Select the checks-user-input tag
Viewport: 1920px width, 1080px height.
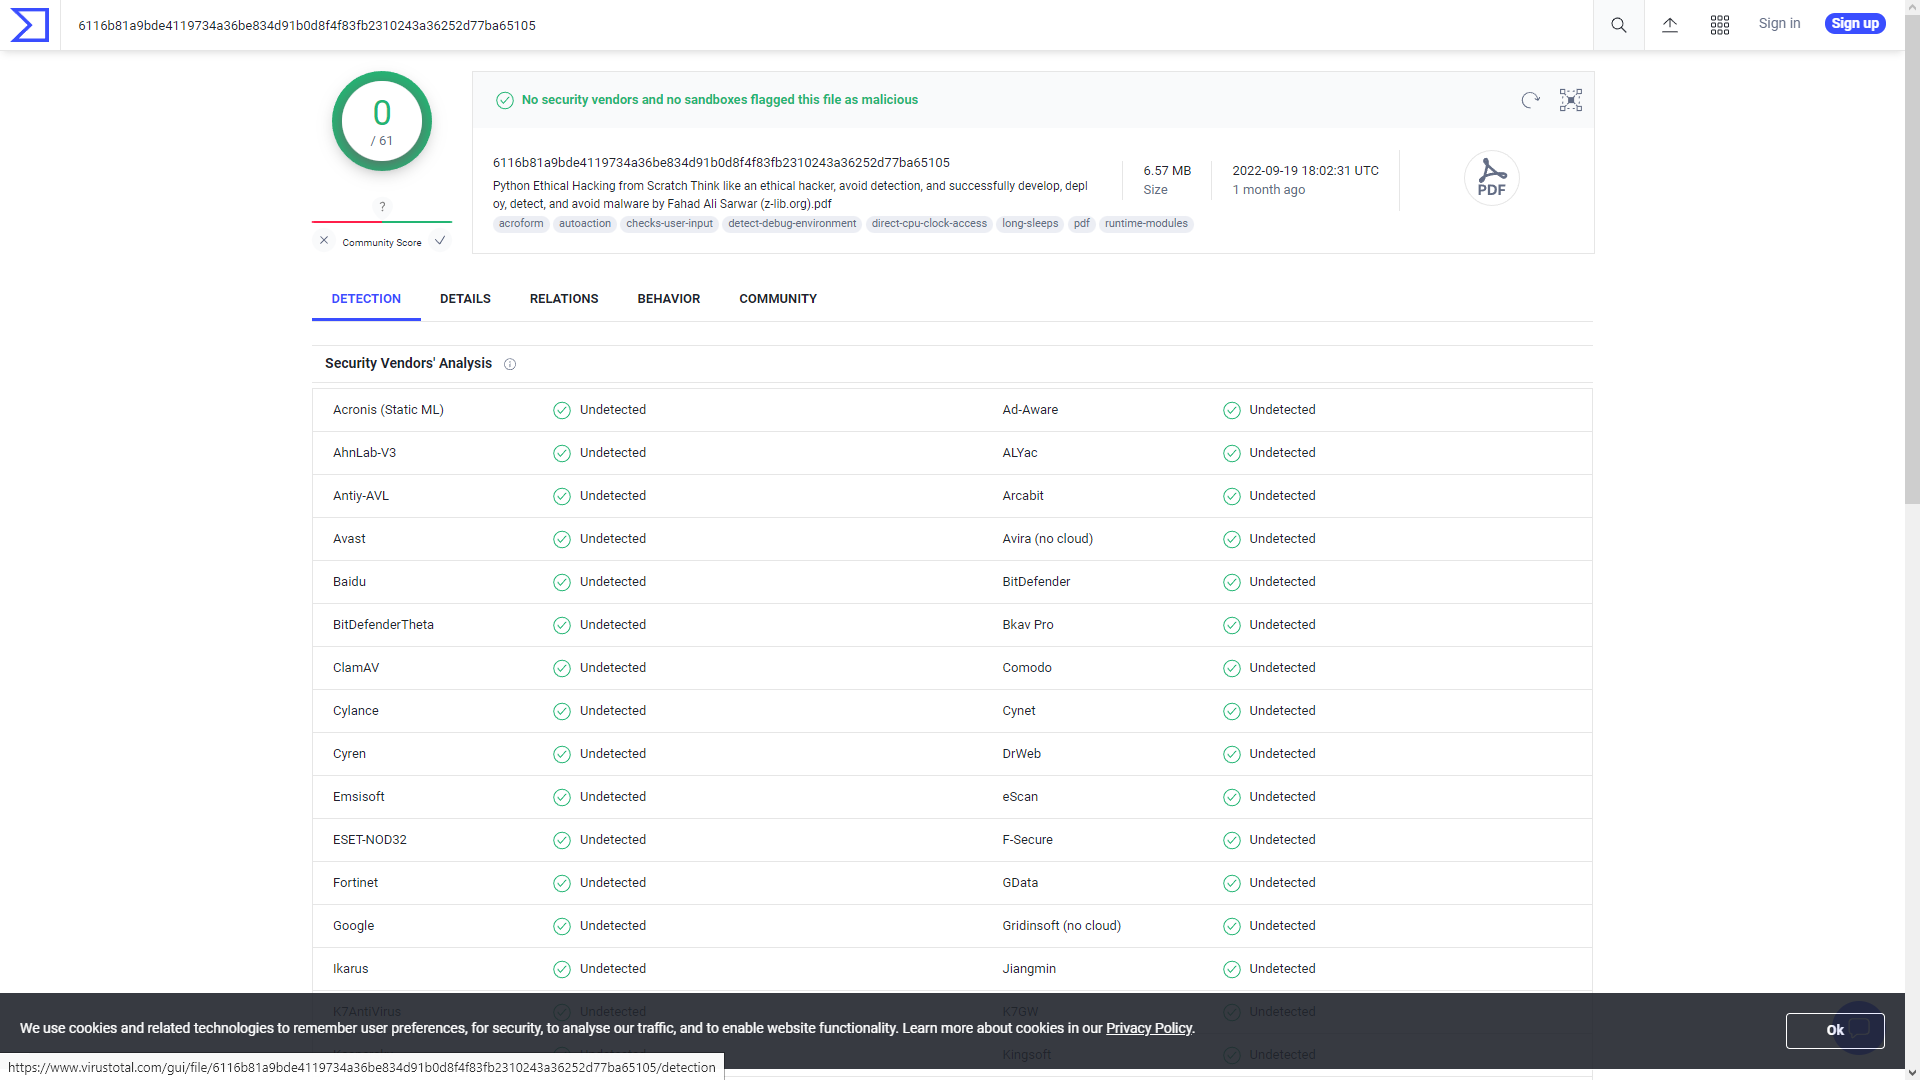(669, 224)
